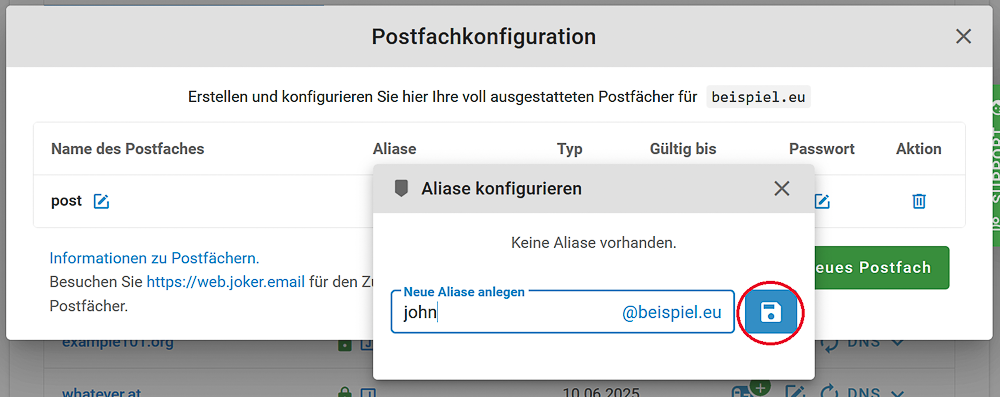The height and width of the screenshot is (397, 1000).
Task: Expand the DNS chevron for example101.org
Action: [897, 343]
